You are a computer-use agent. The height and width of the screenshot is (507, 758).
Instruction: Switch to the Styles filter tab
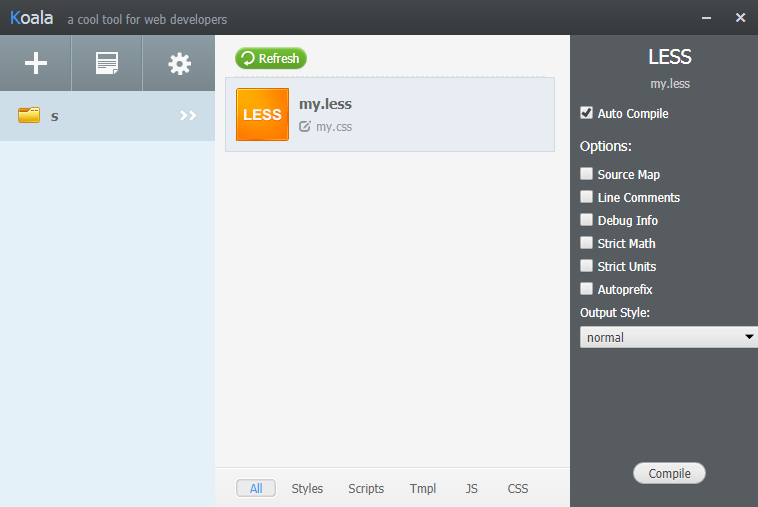pyautogui.click(x=307, y=489)
